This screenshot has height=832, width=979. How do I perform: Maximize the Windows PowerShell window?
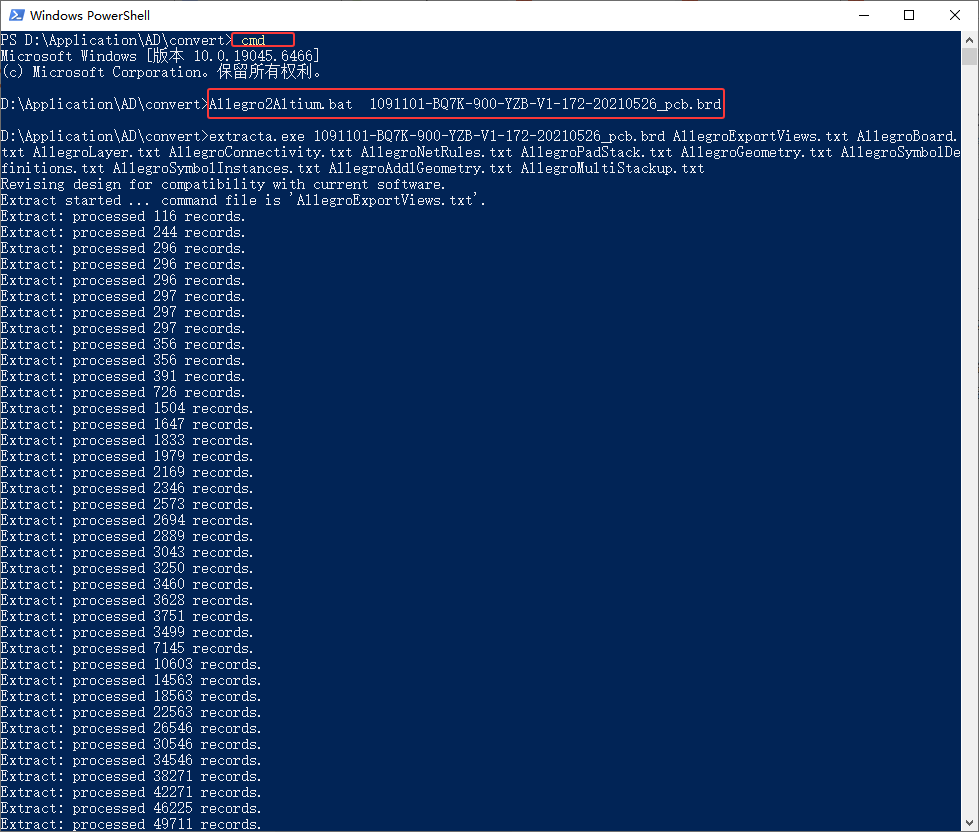click(909, 15)
